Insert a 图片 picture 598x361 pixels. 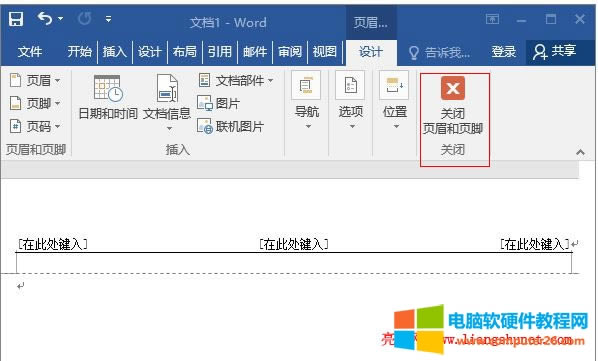pos(219,103)
